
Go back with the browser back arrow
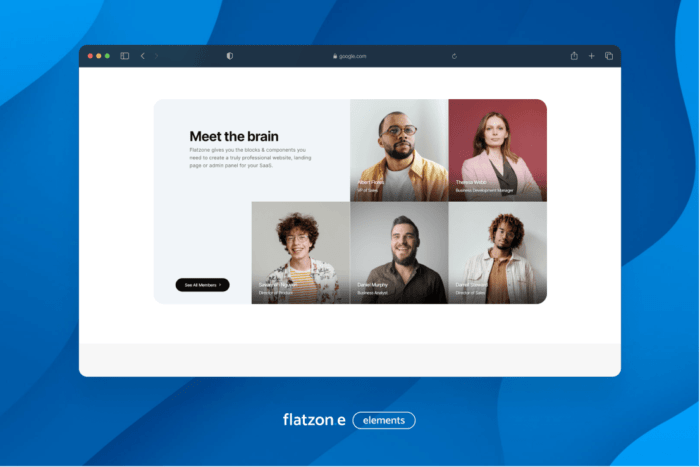(142, 56)
